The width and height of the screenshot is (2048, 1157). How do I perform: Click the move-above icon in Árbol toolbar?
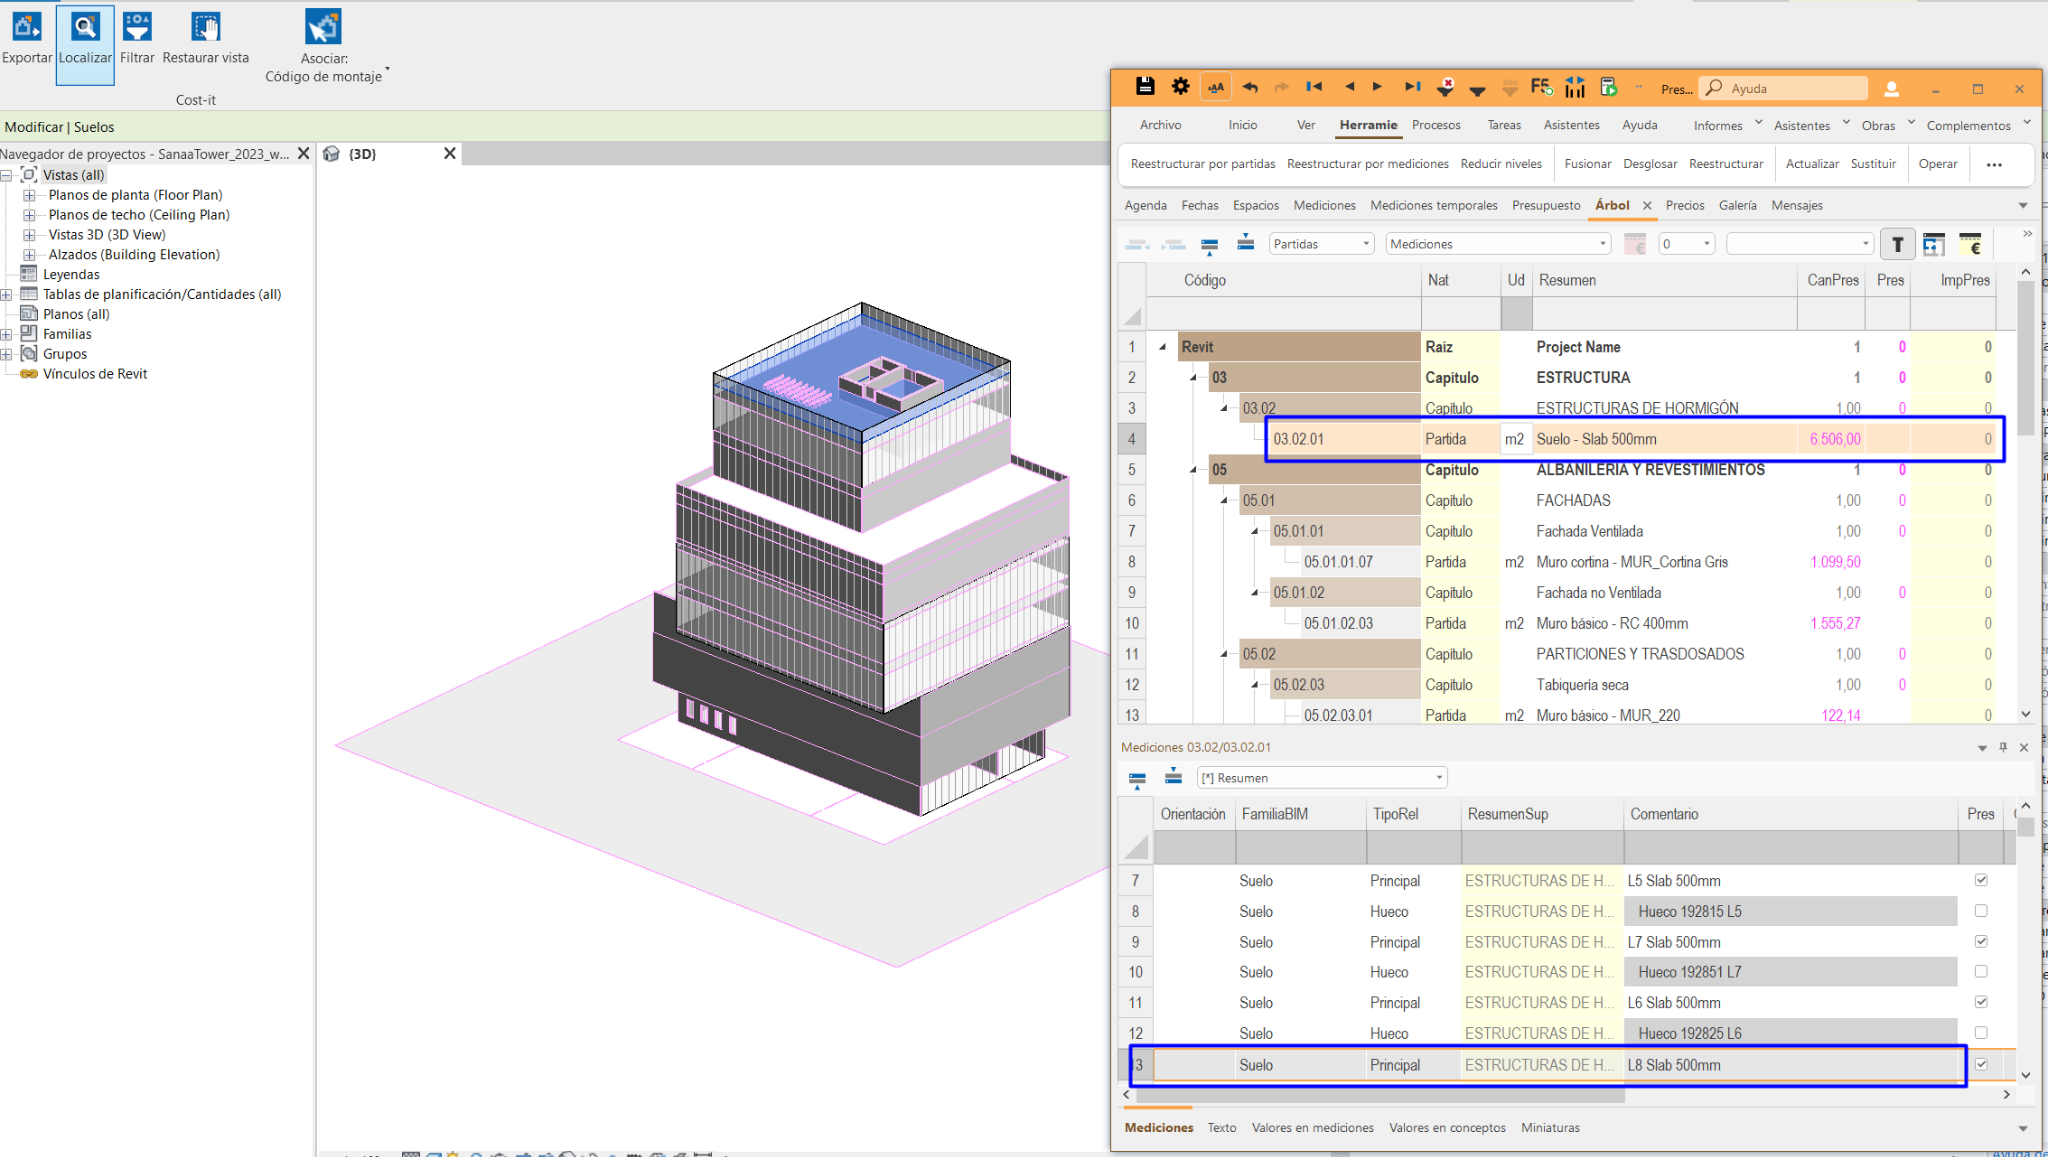tap(1245, 243)
